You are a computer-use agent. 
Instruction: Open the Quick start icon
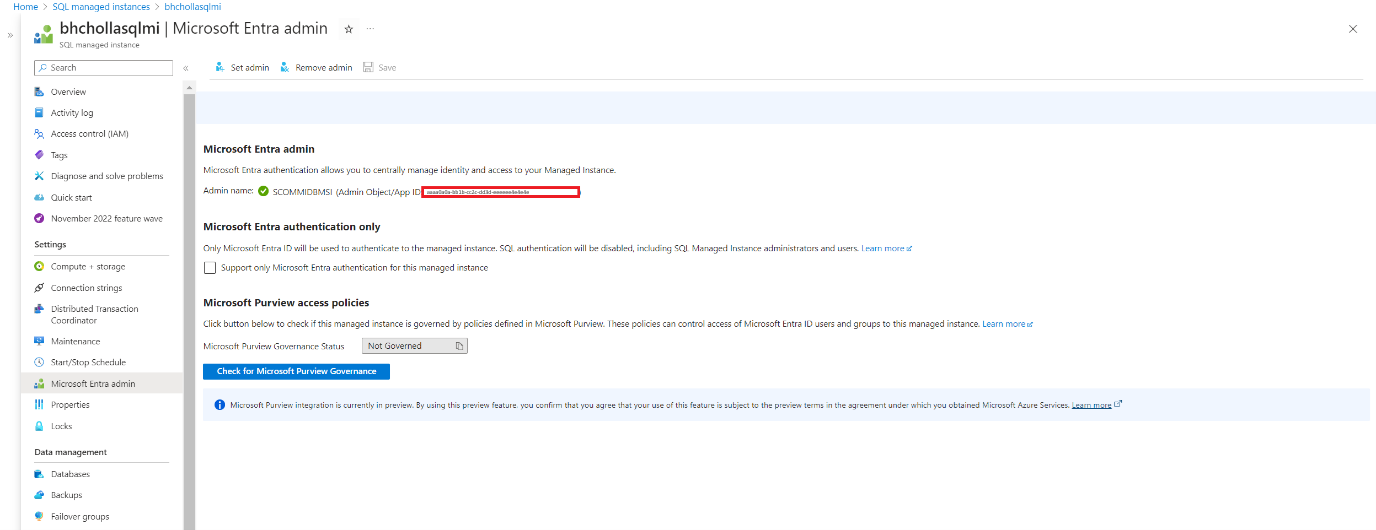pos(39,198)
